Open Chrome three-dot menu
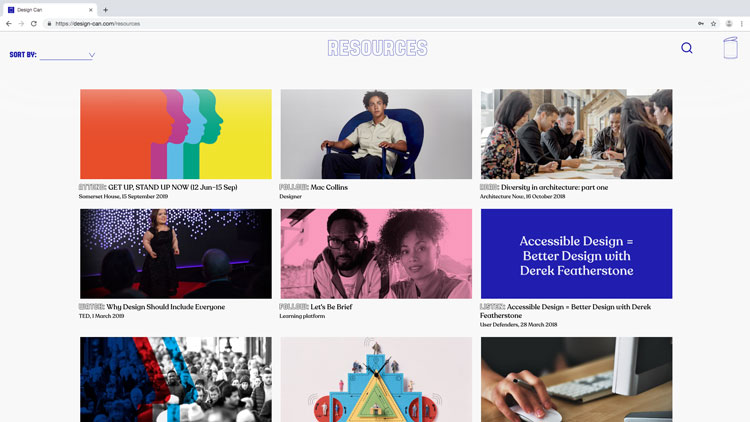 (742, 23)
